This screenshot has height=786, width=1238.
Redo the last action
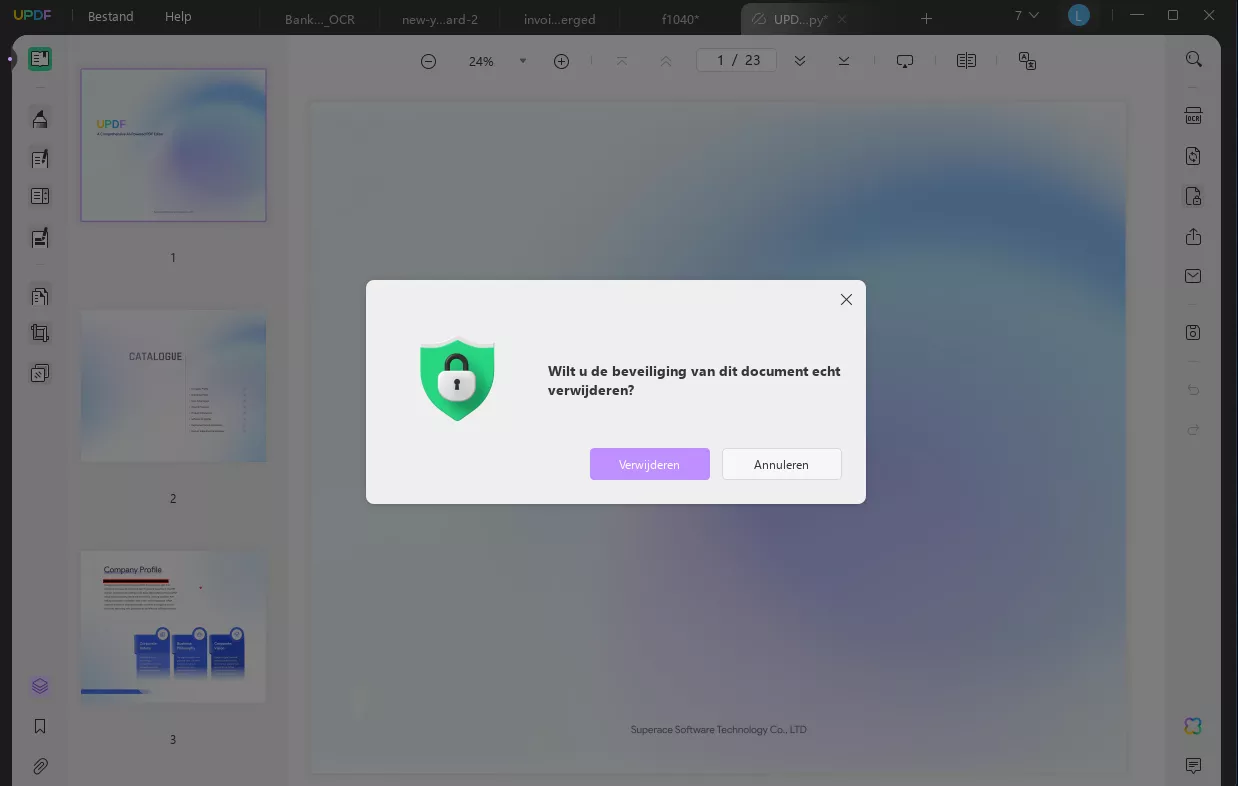pyautogui.click(x=1193, y=429)
